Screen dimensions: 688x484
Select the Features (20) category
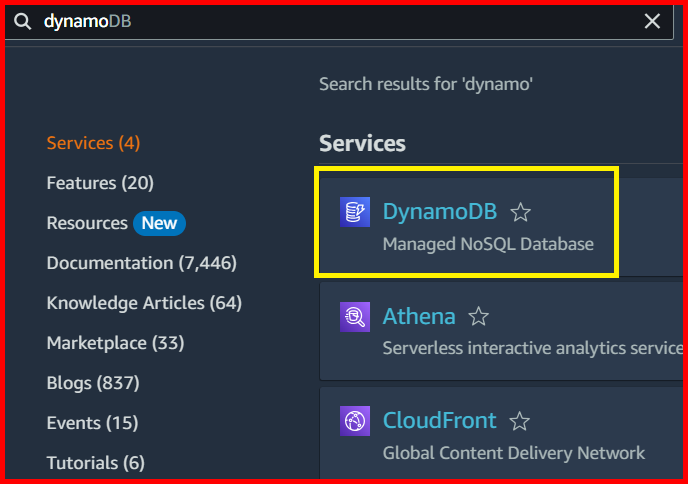coord(100,183)
